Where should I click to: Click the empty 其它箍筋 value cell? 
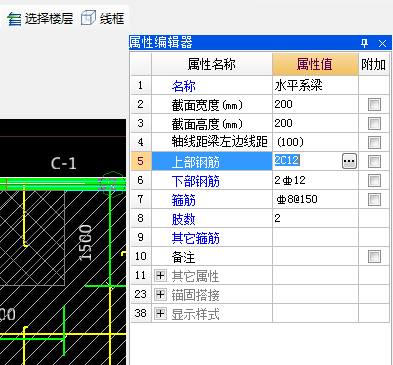pos(315,237)
